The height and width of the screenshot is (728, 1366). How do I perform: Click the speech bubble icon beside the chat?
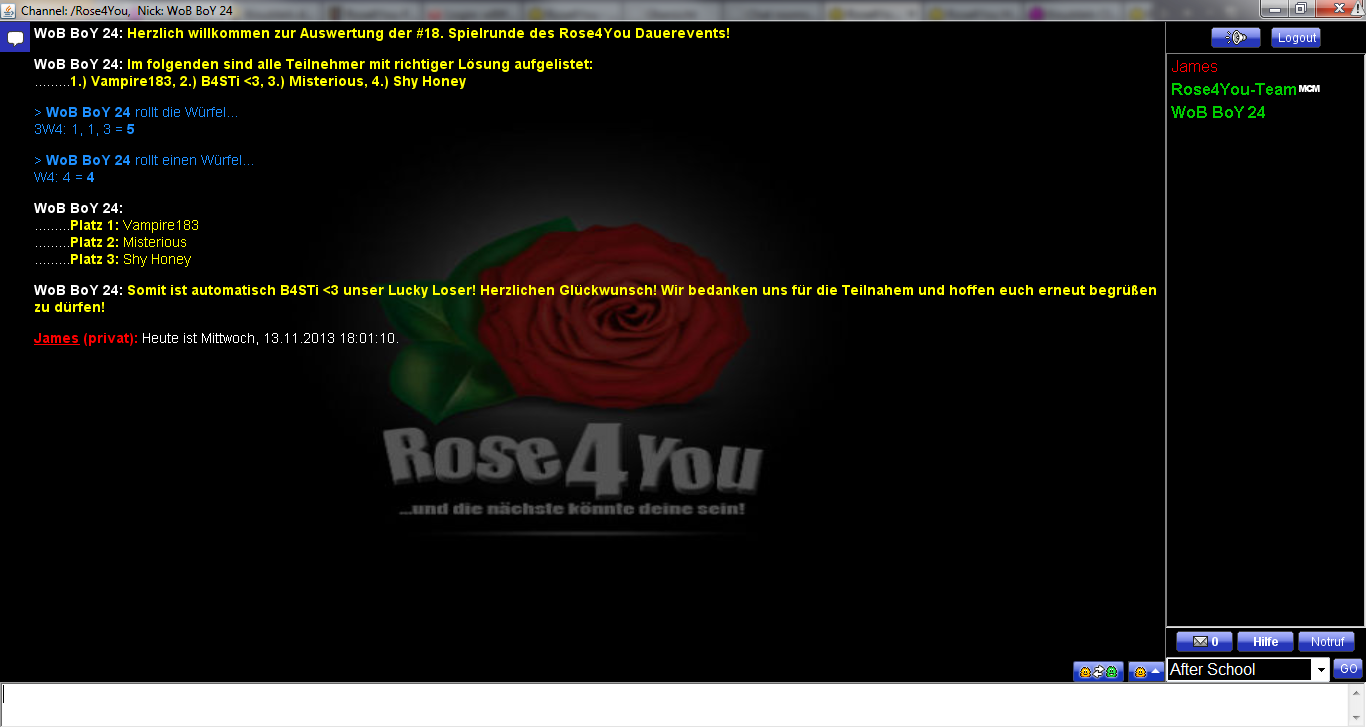[16, 39]
